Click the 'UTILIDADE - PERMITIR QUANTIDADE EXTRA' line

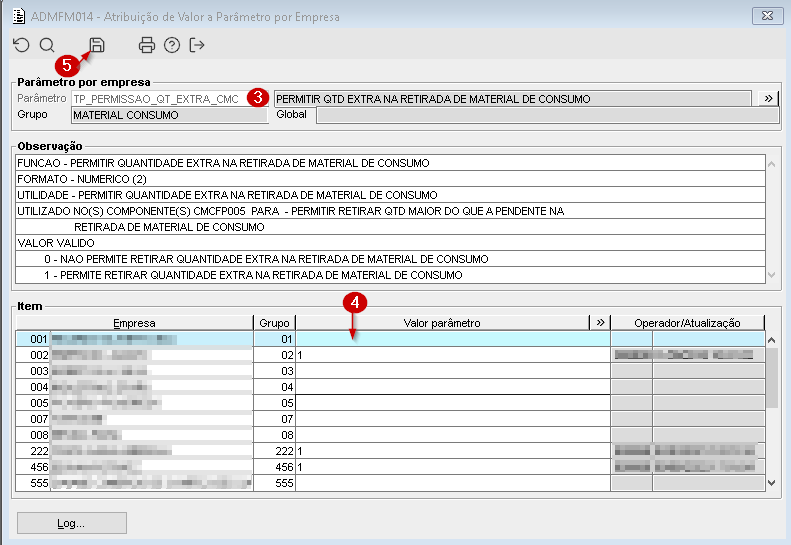coord(390,195)
